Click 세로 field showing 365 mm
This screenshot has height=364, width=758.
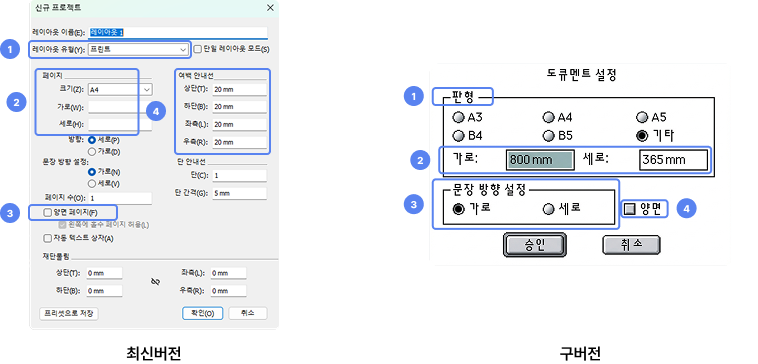tap(673, 160)
